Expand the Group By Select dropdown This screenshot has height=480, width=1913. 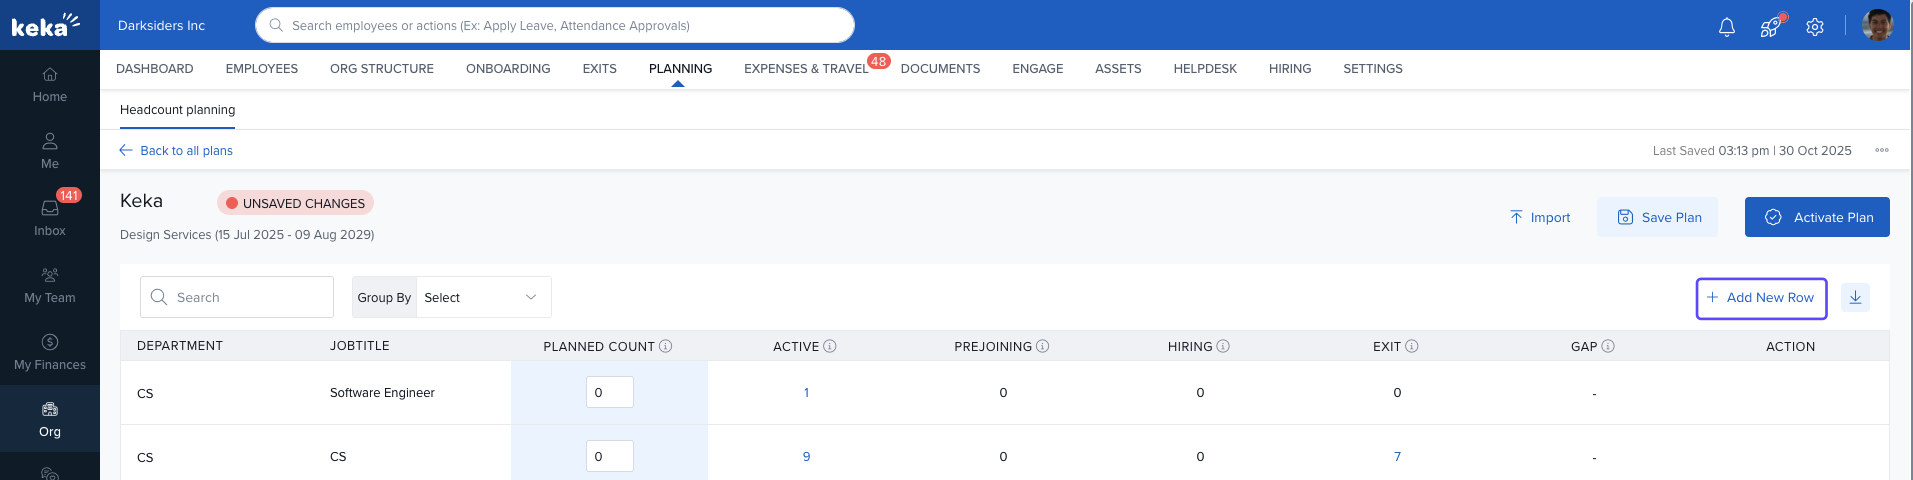pos(483,298)
